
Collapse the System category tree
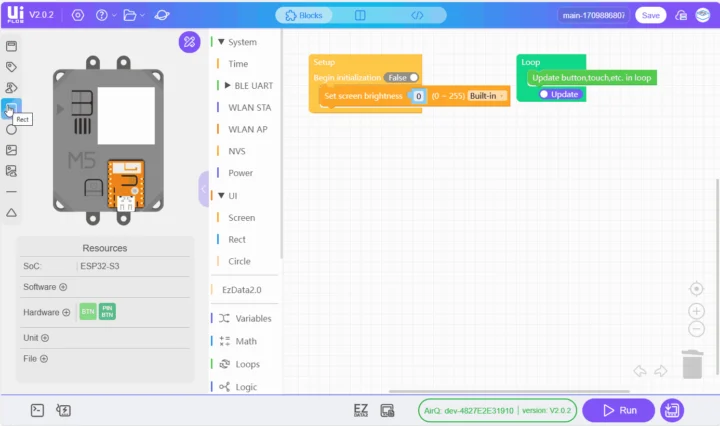[x=221, y=42]
